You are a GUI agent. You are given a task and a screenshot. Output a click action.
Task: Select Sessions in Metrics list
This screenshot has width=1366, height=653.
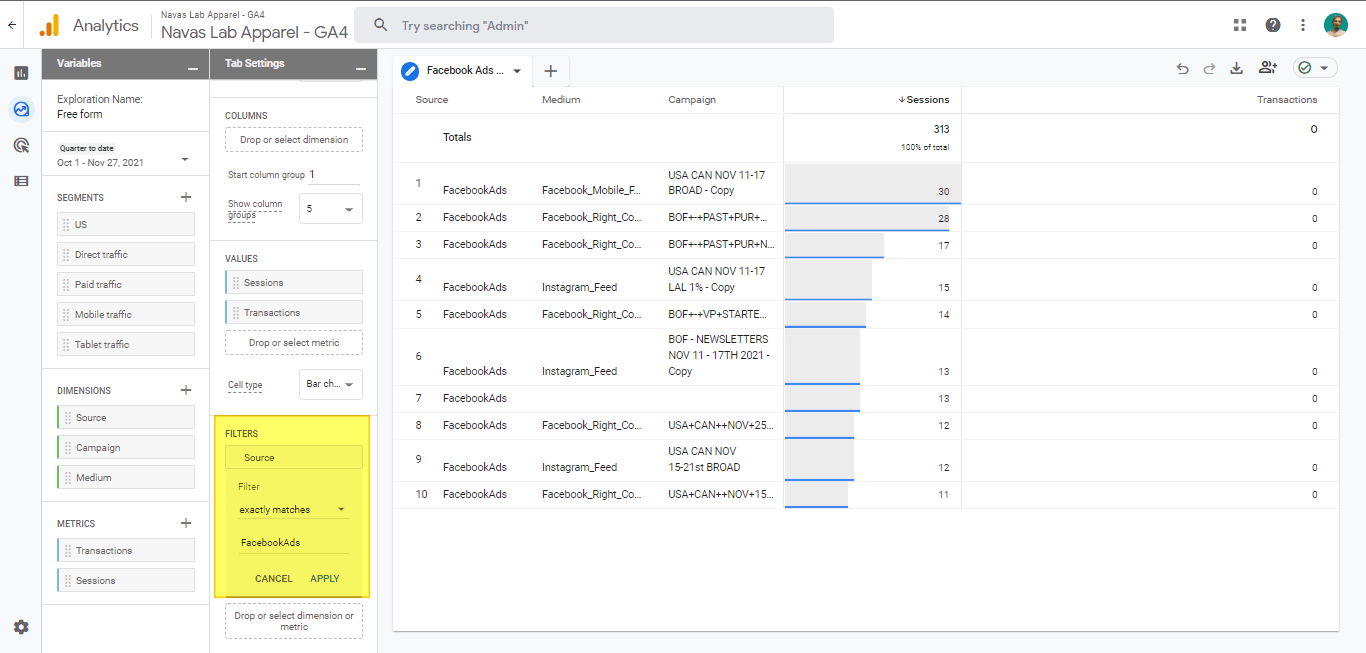126,581
